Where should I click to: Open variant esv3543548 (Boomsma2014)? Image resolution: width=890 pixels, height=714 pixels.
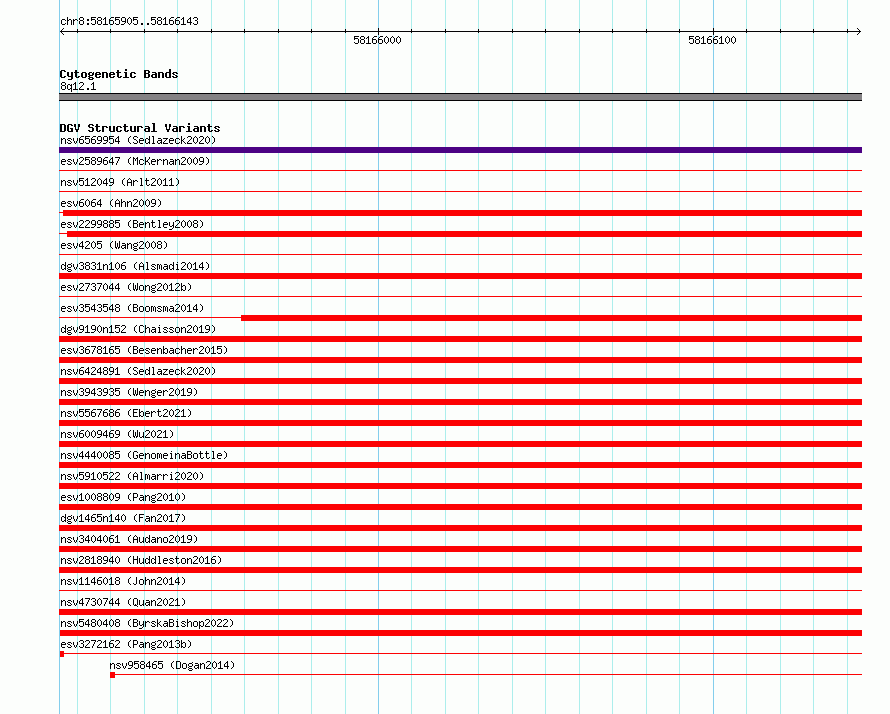click(x=132, y=308)
